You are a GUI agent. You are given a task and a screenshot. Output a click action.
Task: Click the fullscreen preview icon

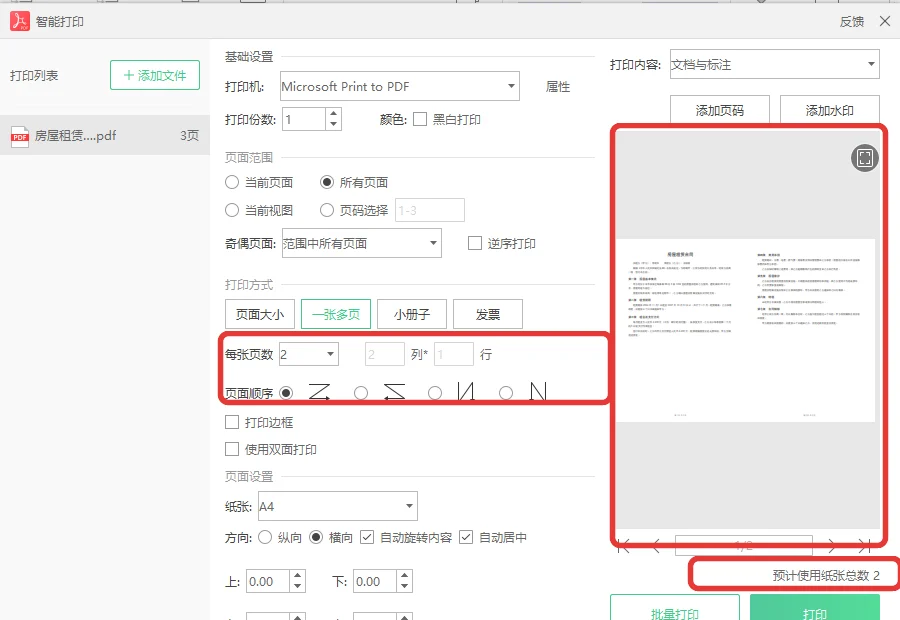(x=864, y=158)
